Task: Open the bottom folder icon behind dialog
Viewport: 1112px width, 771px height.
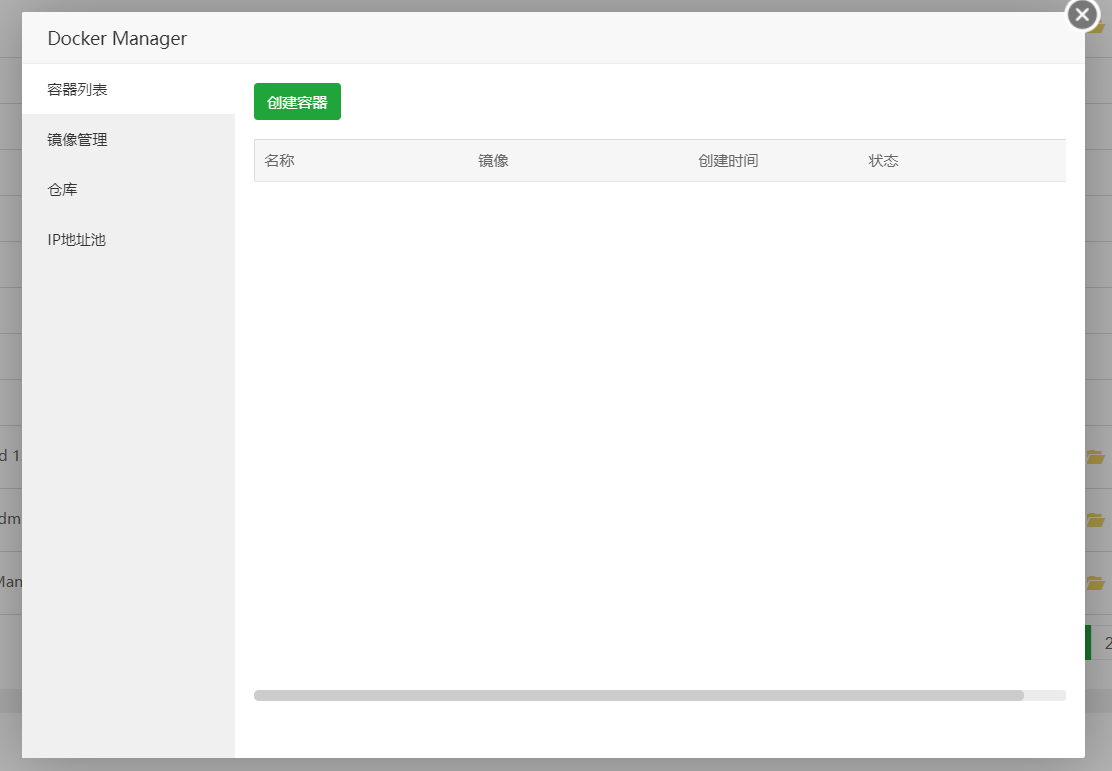Action: pyautogui.click(x=1095, y=581)
